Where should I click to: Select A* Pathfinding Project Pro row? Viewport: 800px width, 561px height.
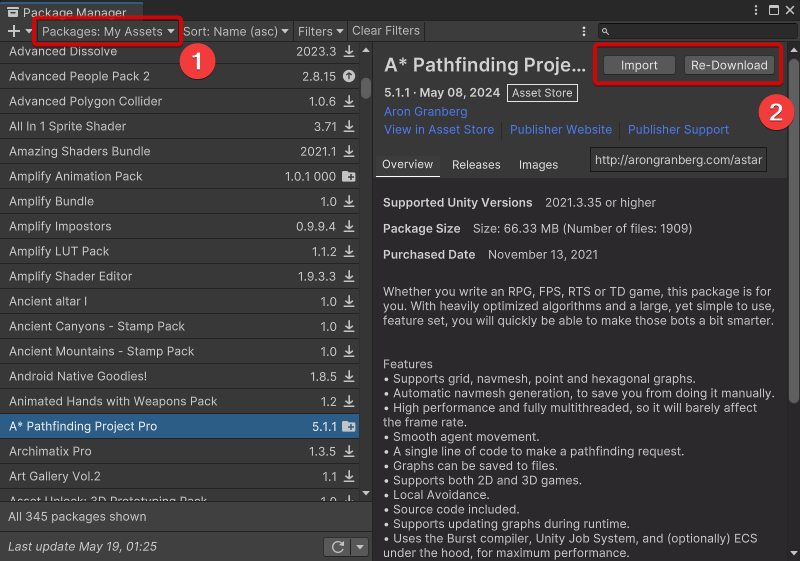[x=179, y=426]
